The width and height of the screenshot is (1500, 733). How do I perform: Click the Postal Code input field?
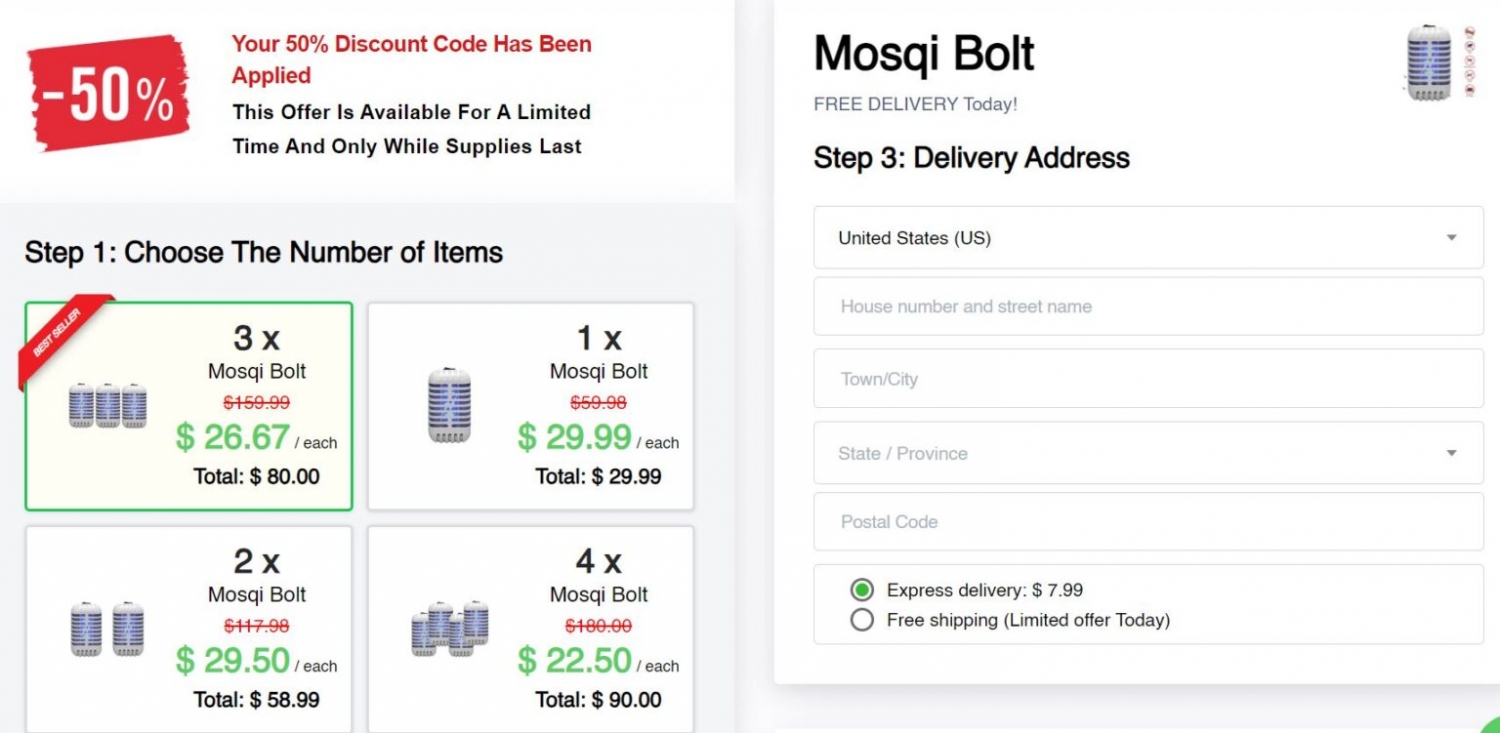[x=1148, y=522]
